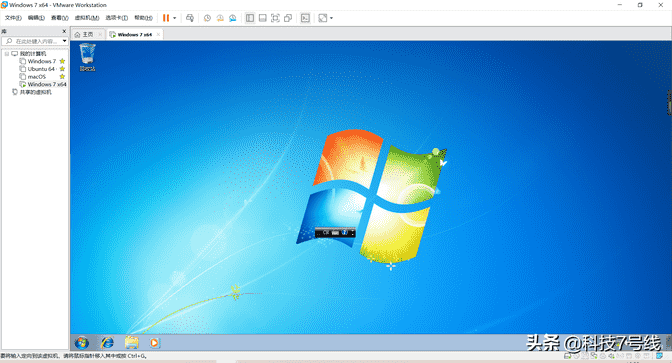Click the Windows Start orb in guest taskbar
672x363 pixels.
pos(82,342)
